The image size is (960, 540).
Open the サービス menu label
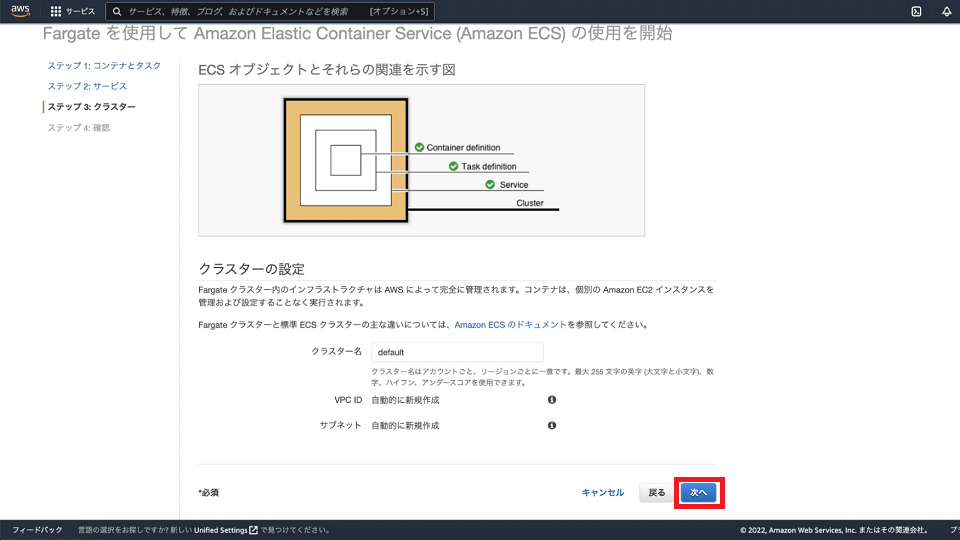[80, 11]
